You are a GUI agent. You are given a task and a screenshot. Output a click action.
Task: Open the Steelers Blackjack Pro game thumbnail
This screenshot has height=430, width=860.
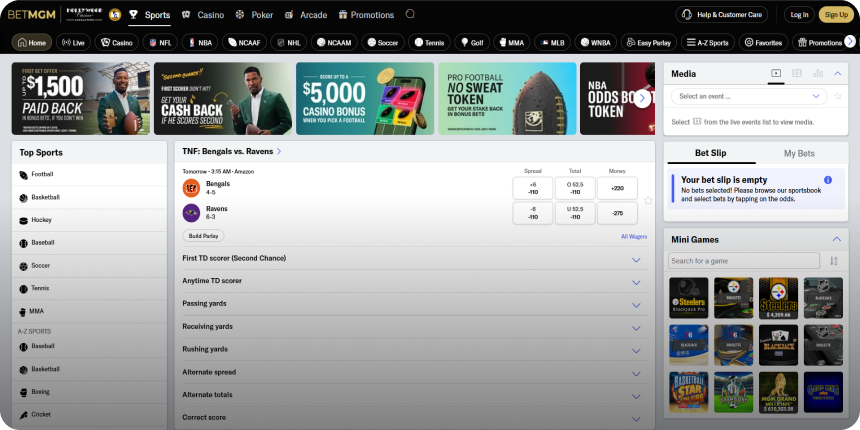tap(688, 298)
